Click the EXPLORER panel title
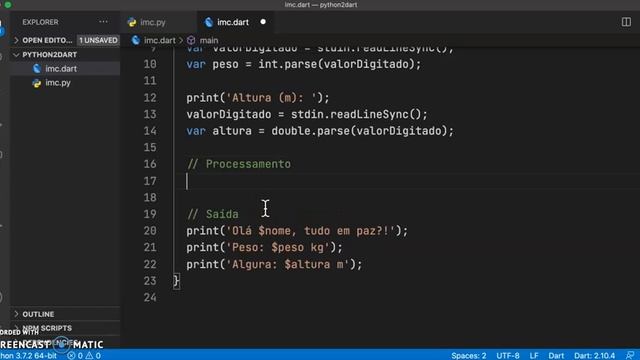The width and height of the screenshot is (640, 360). (40, 22)
